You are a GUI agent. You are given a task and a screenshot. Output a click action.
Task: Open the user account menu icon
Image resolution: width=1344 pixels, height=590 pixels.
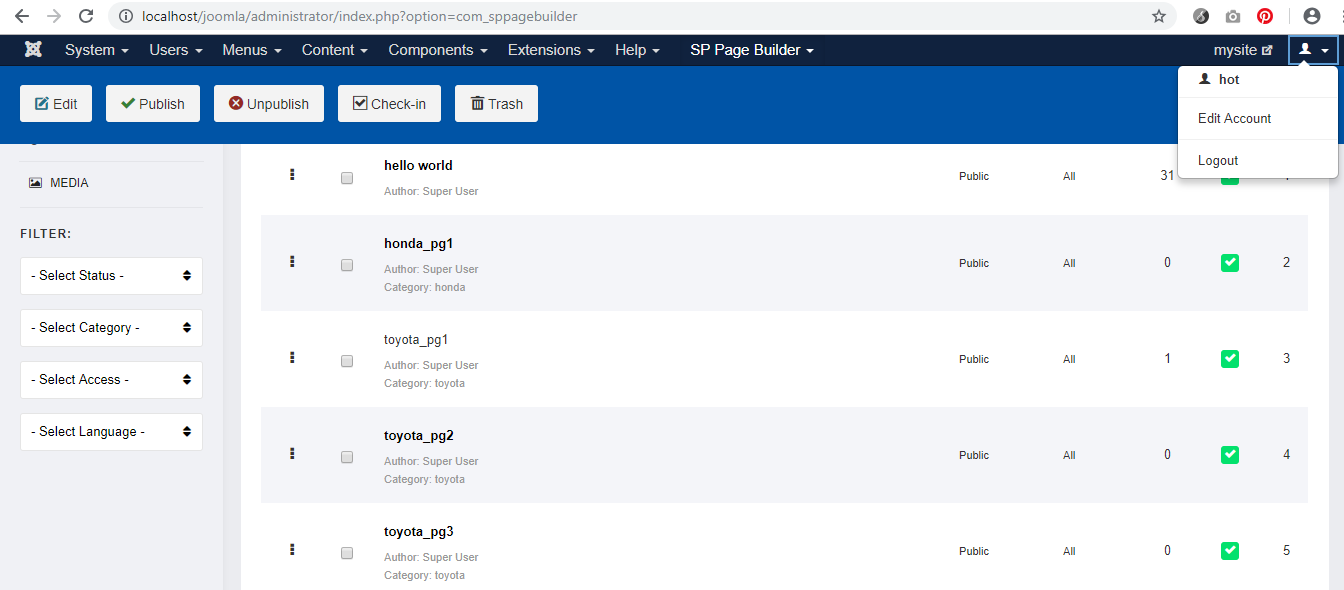coord(1312,50)
